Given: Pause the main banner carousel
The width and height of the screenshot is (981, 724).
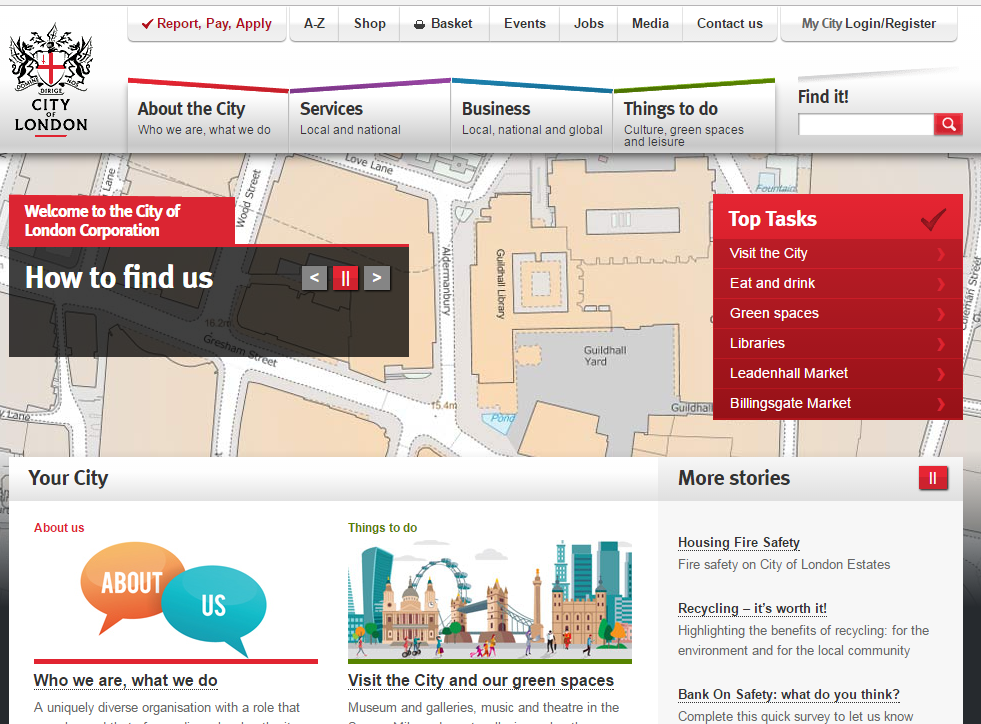Looking at the screenshot, I should point(345,278).
